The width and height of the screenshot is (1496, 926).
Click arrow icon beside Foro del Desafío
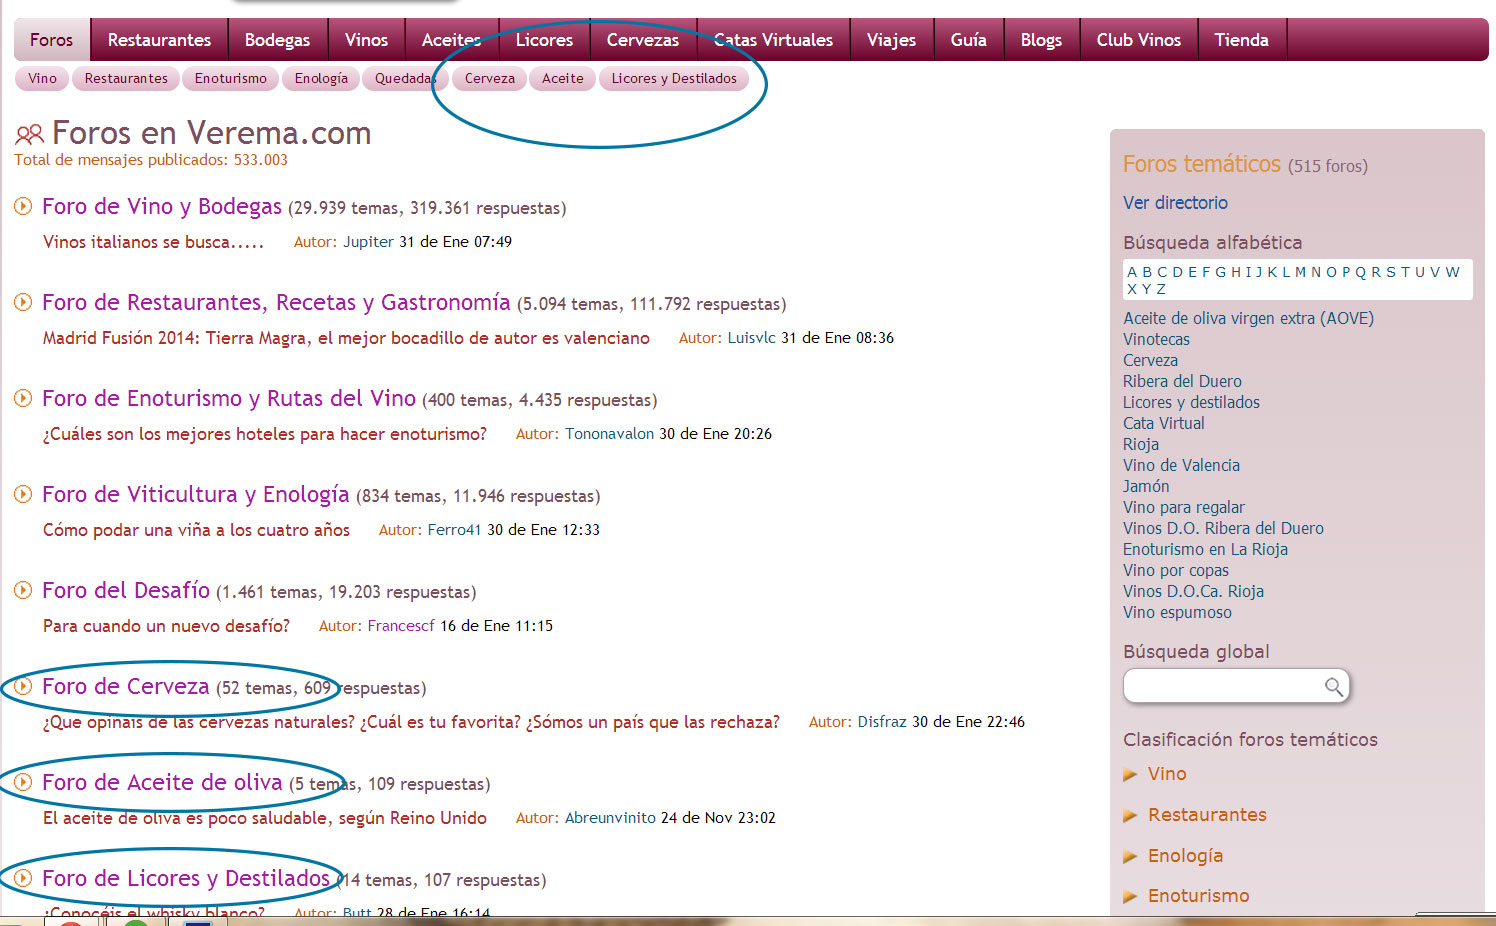23,591
